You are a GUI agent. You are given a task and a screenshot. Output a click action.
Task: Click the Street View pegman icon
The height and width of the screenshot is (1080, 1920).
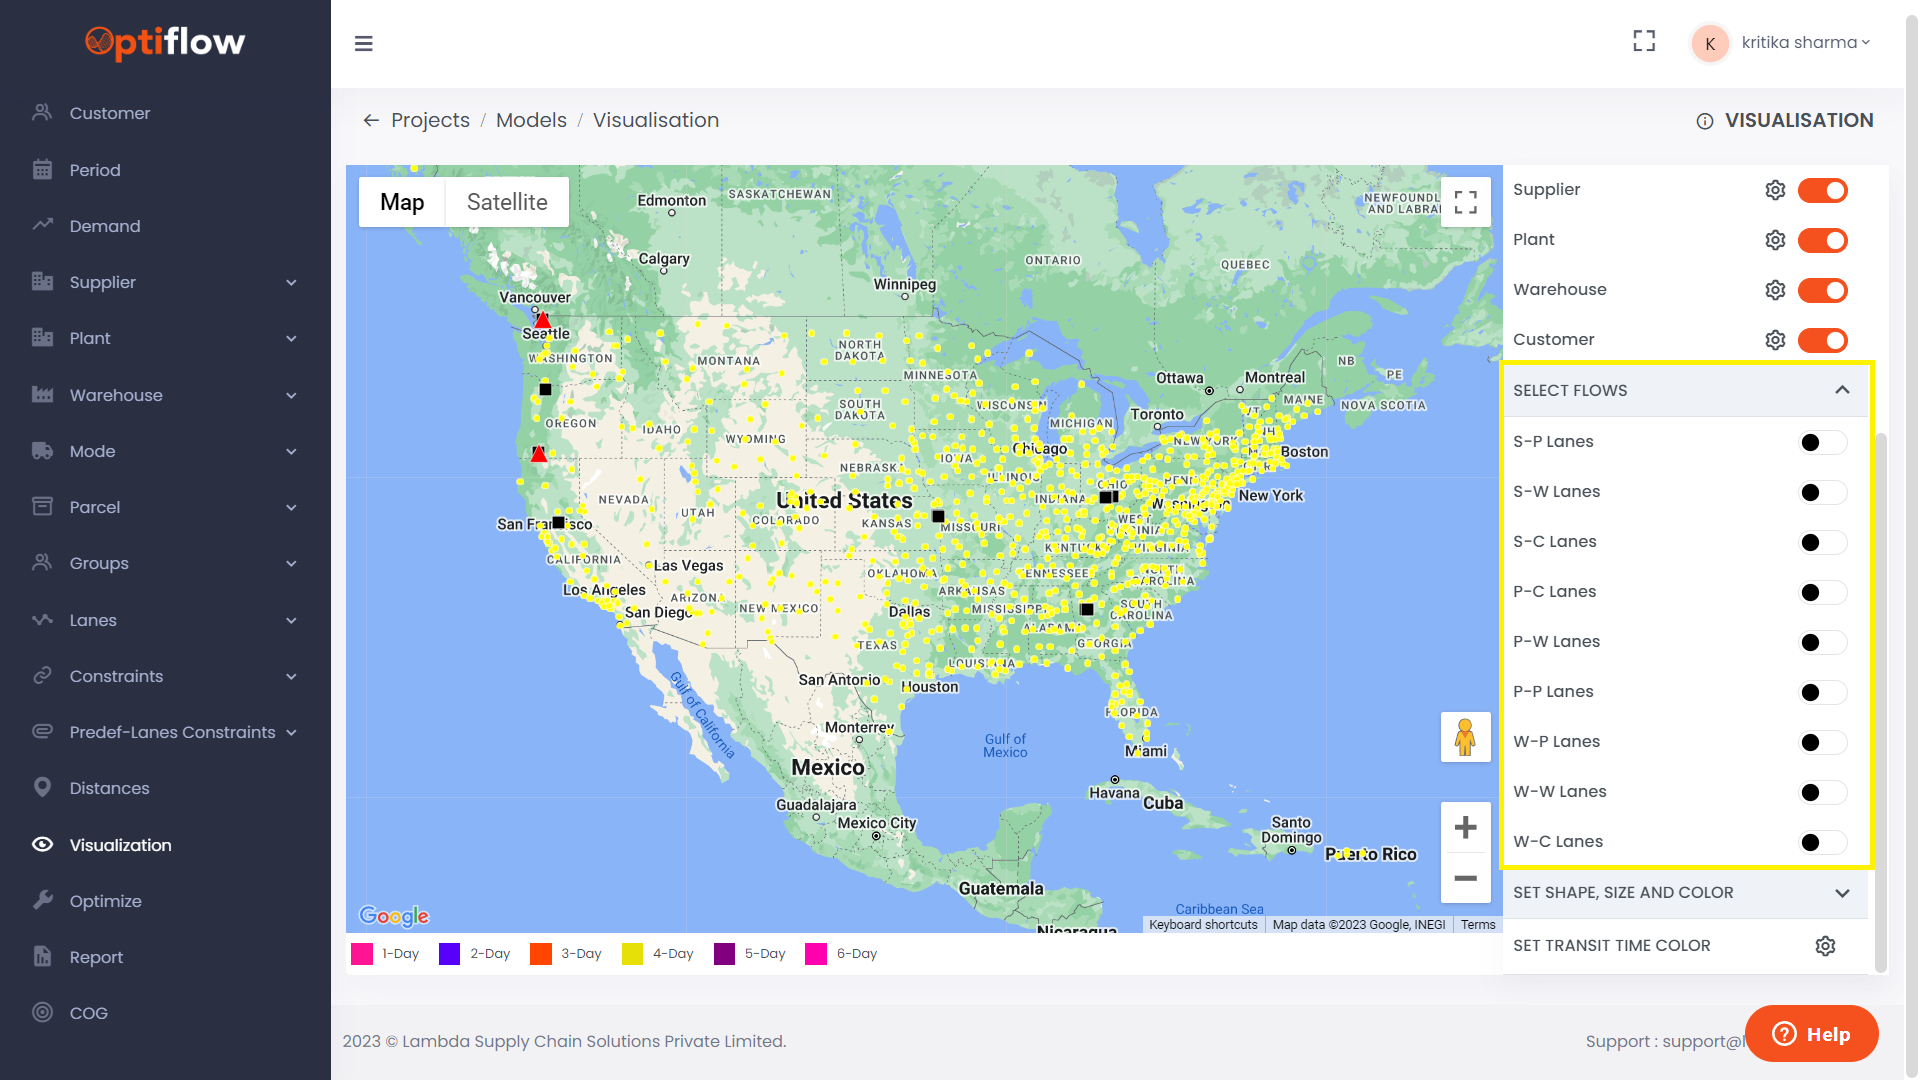pos(1465,738)
